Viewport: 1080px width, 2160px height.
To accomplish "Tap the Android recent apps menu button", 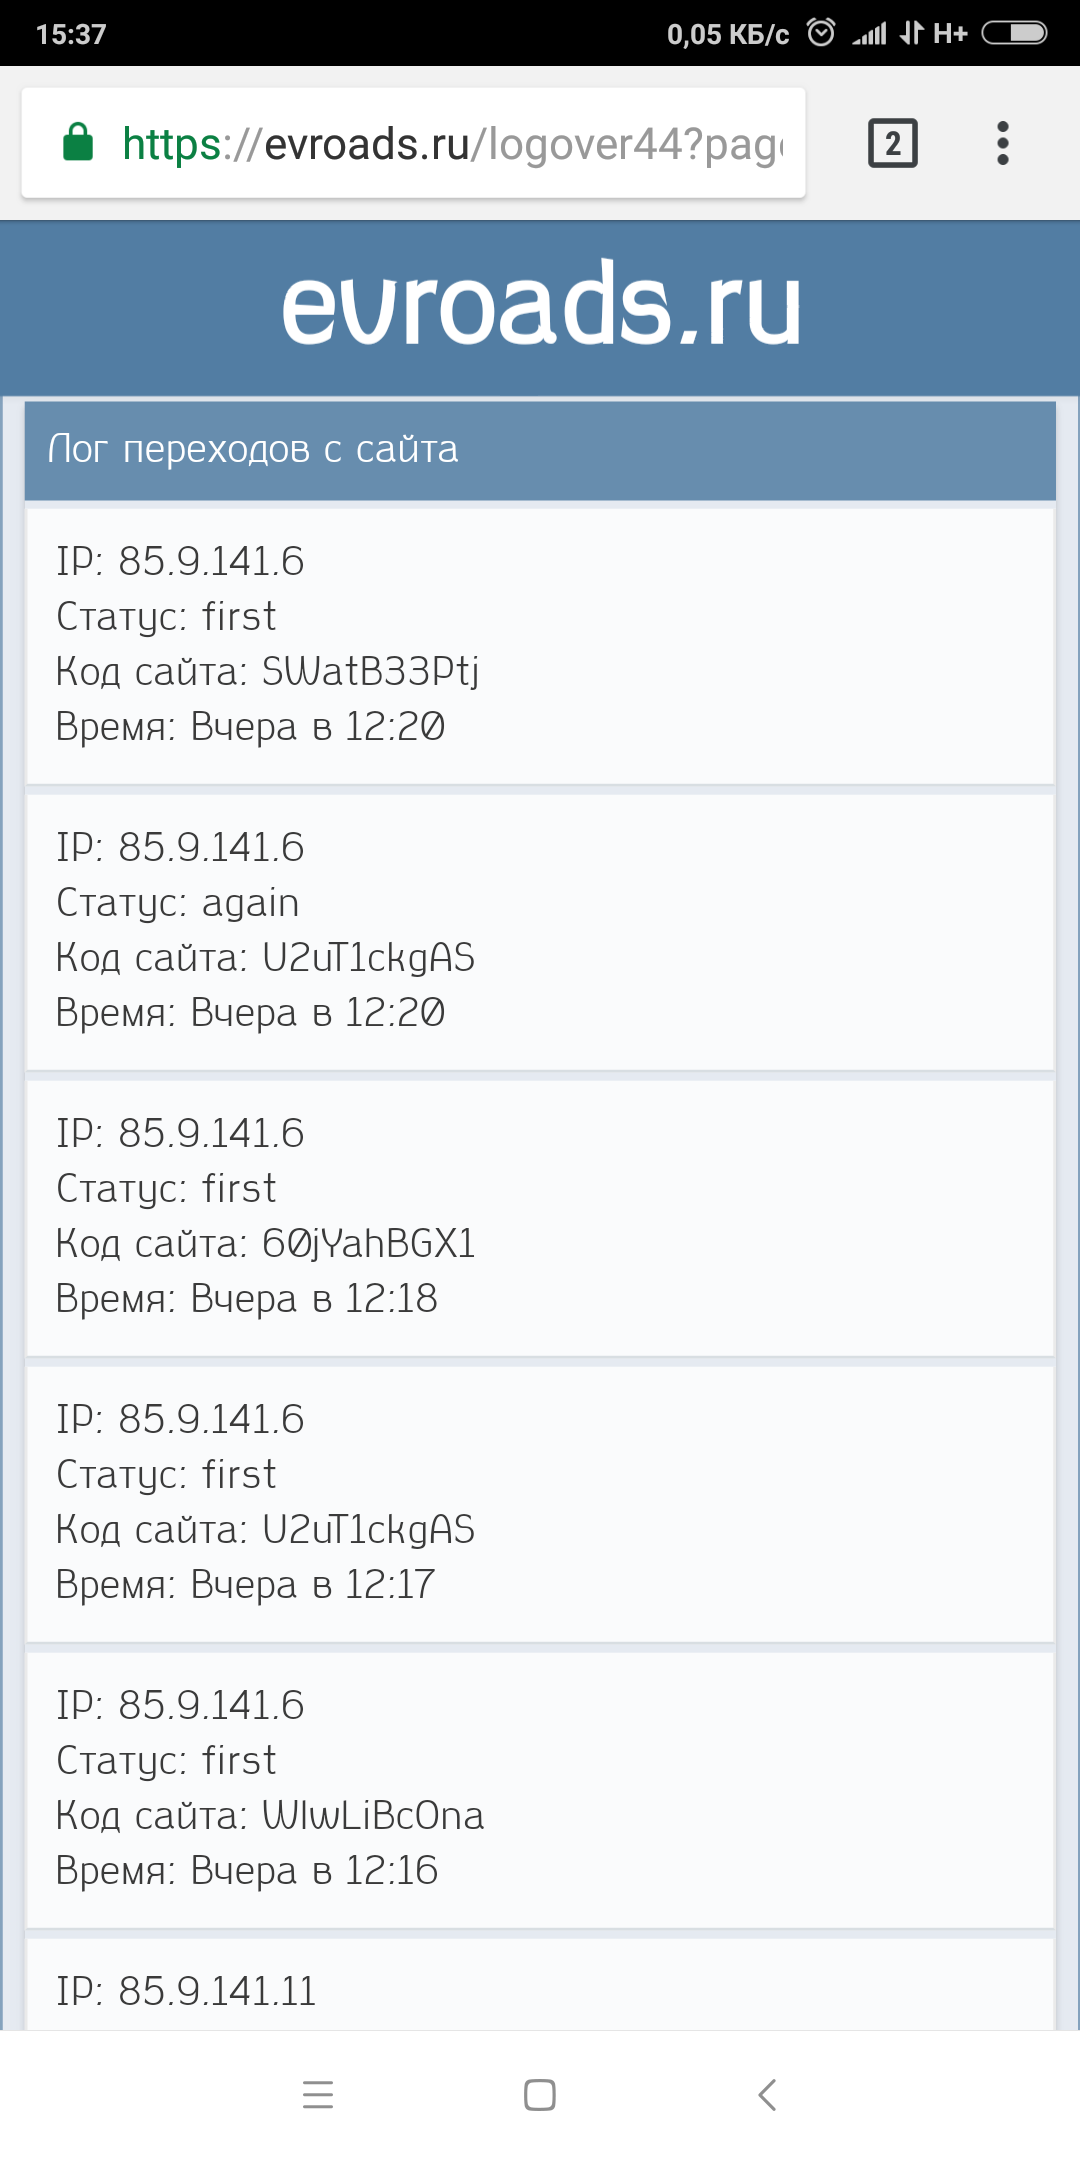I will pyautogui.click(x=318, y=2094).
